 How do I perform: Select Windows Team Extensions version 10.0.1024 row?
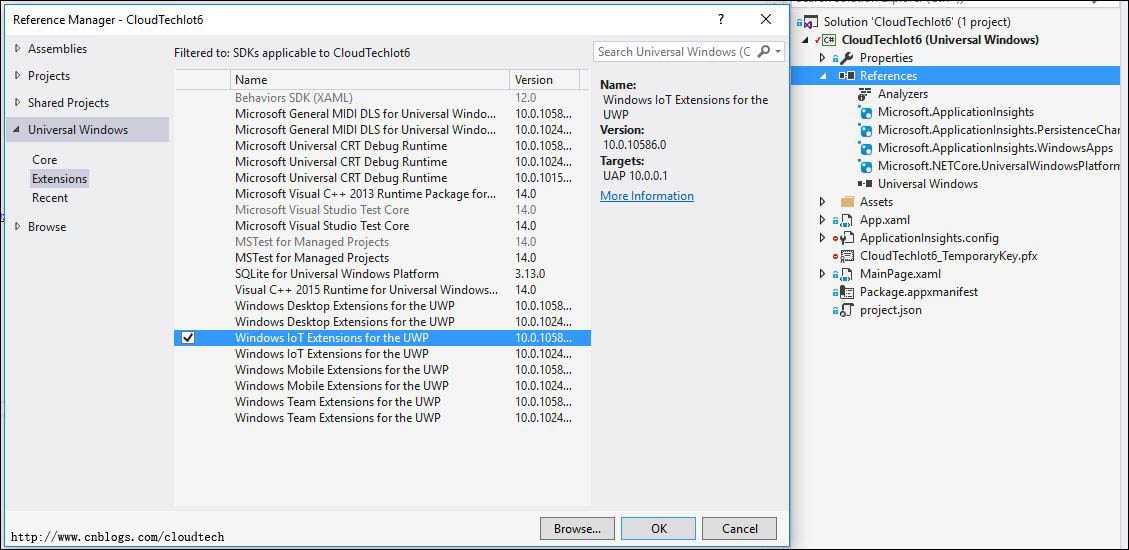click(382, 418)
